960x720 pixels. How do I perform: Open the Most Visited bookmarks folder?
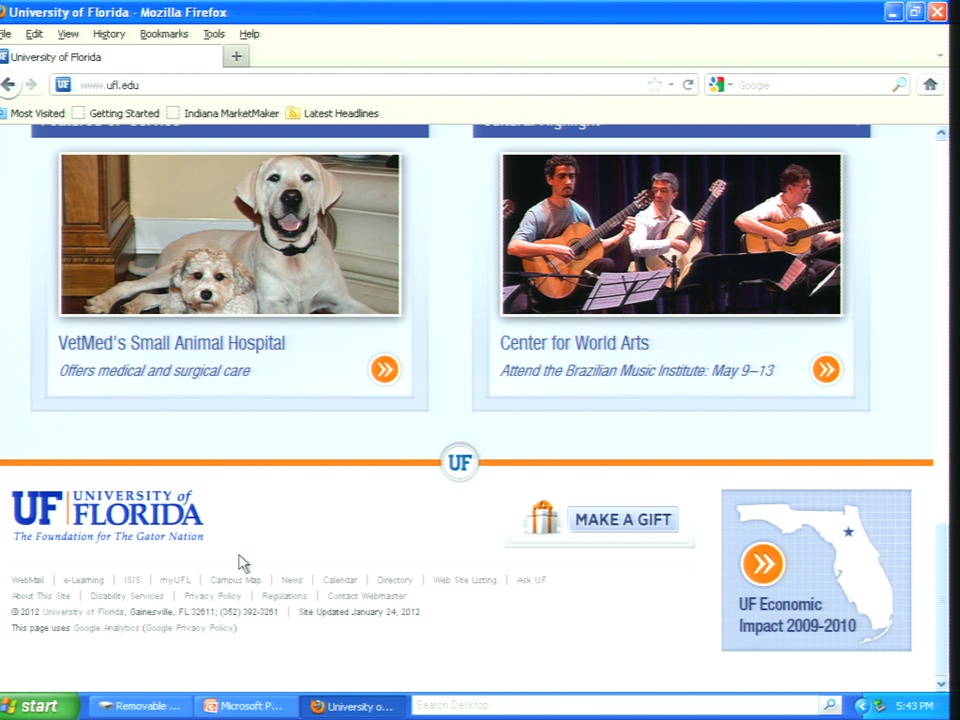(x=32, y=113)
